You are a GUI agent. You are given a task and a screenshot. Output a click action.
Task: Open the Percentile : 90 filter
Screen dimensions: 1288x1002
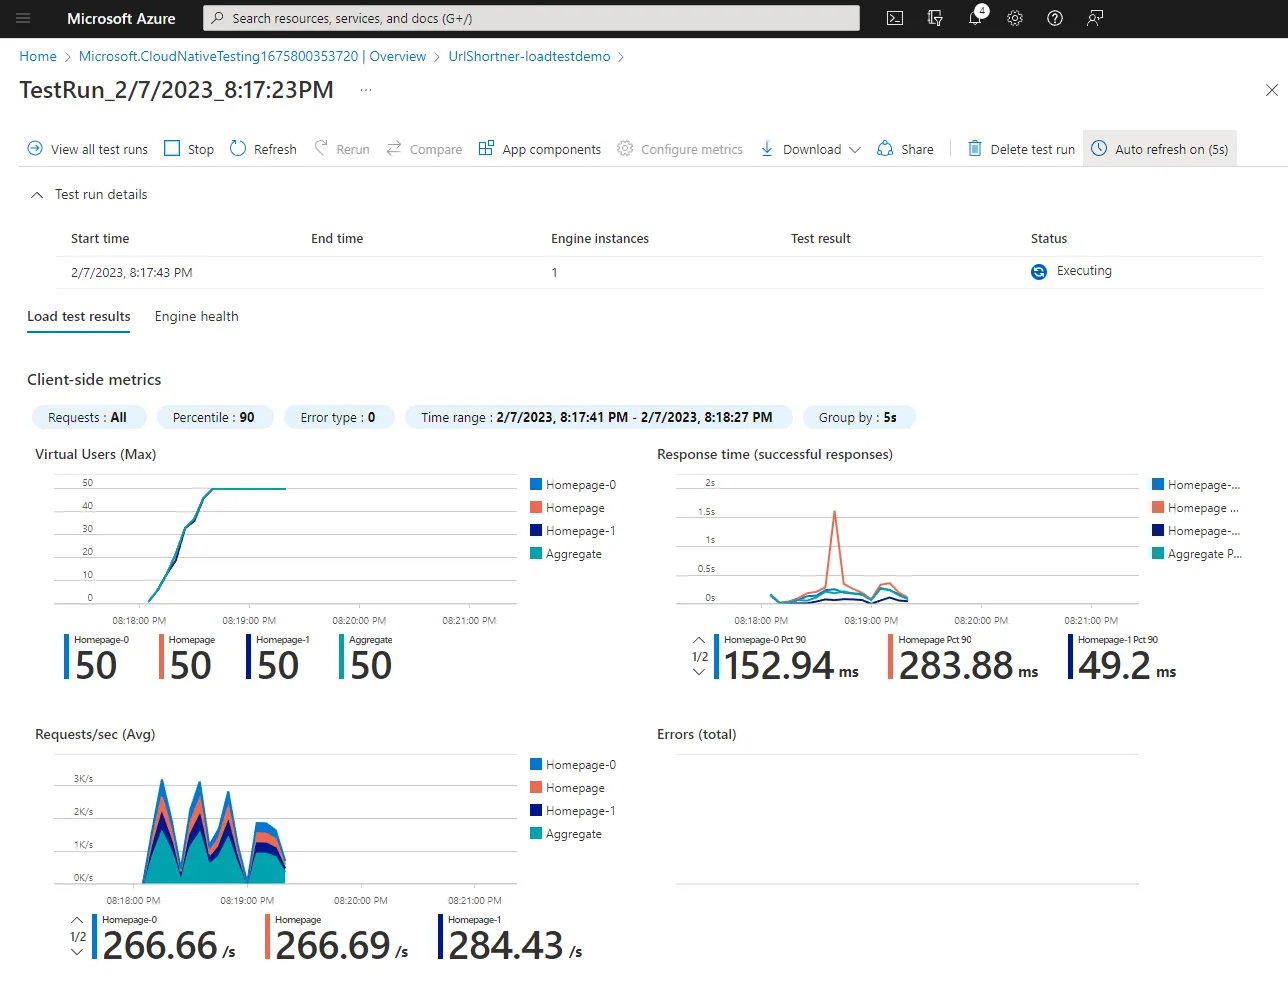point(214,417)
